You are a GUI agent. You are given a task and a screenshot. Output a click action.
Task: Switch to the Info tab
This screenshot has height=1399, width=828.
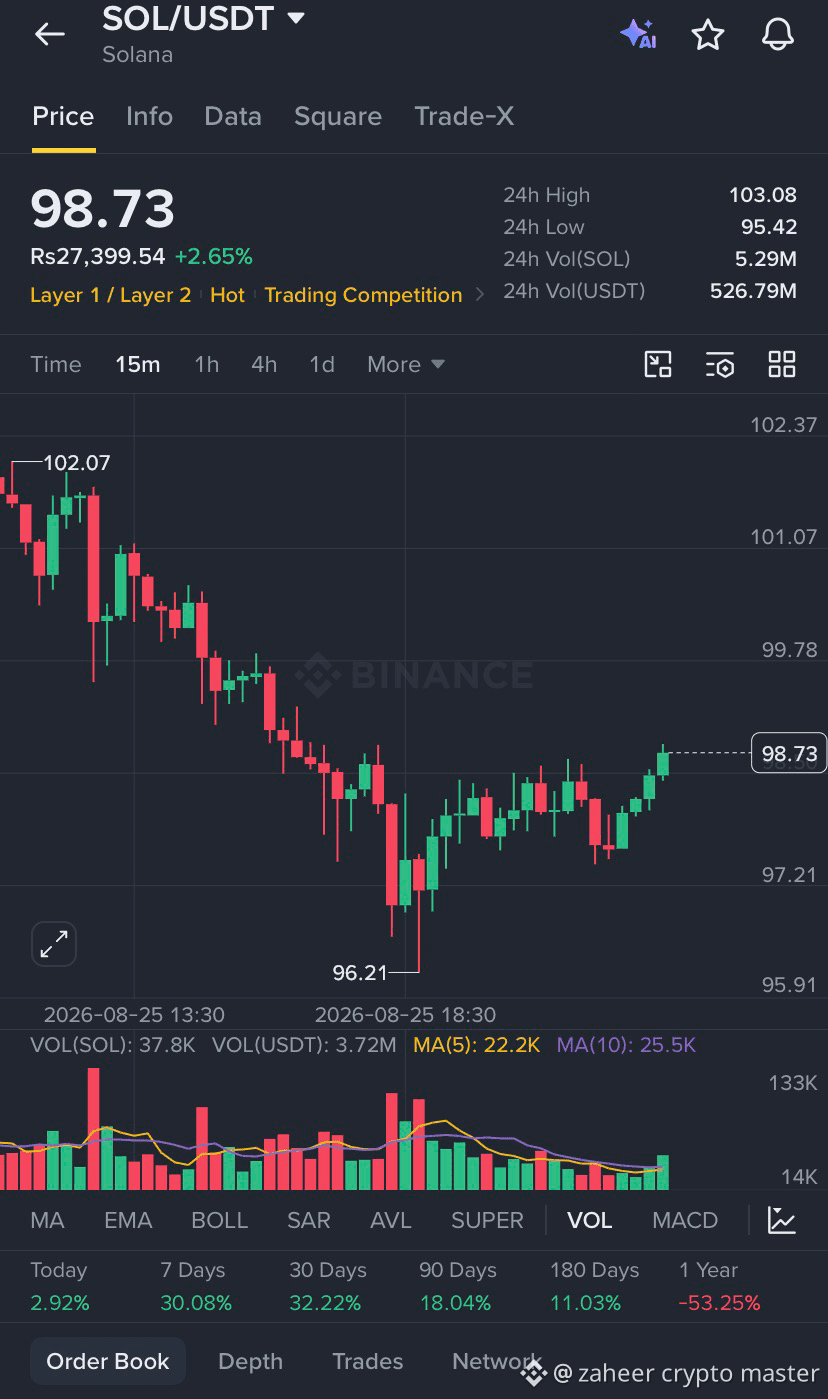click(x=149, y=116)
